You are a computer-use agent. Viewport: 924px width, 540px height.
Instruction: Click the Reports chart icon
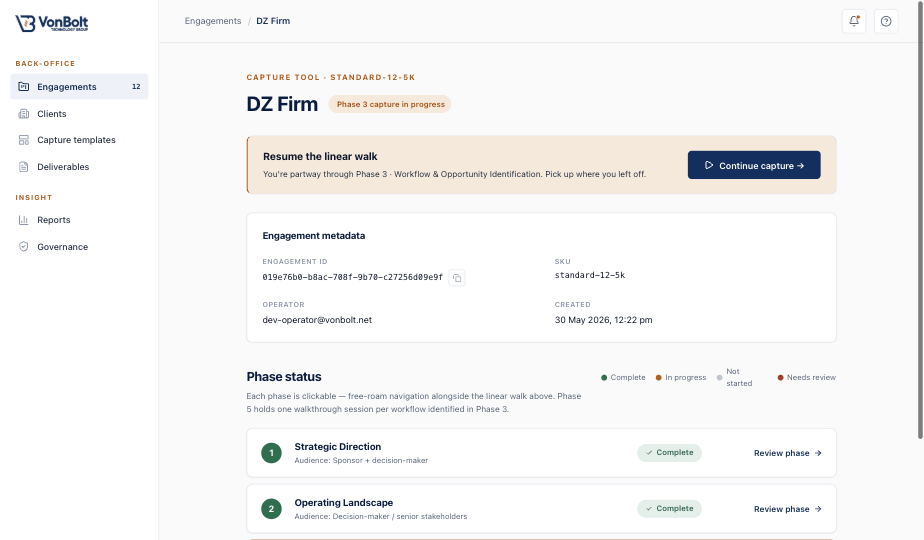[x=24, y=220]
